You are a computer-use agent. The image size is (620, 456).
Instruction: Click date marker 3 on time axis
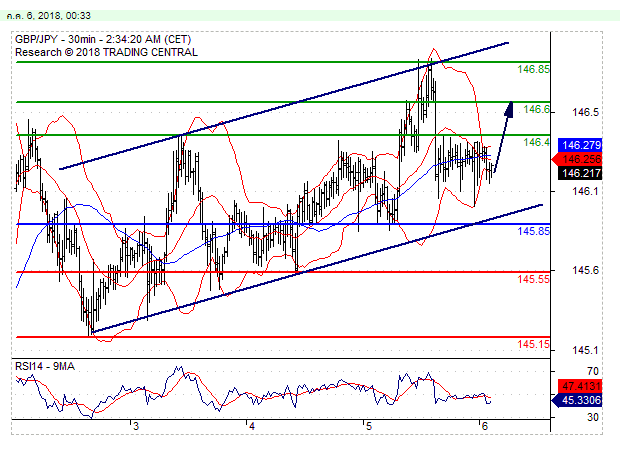135,426
